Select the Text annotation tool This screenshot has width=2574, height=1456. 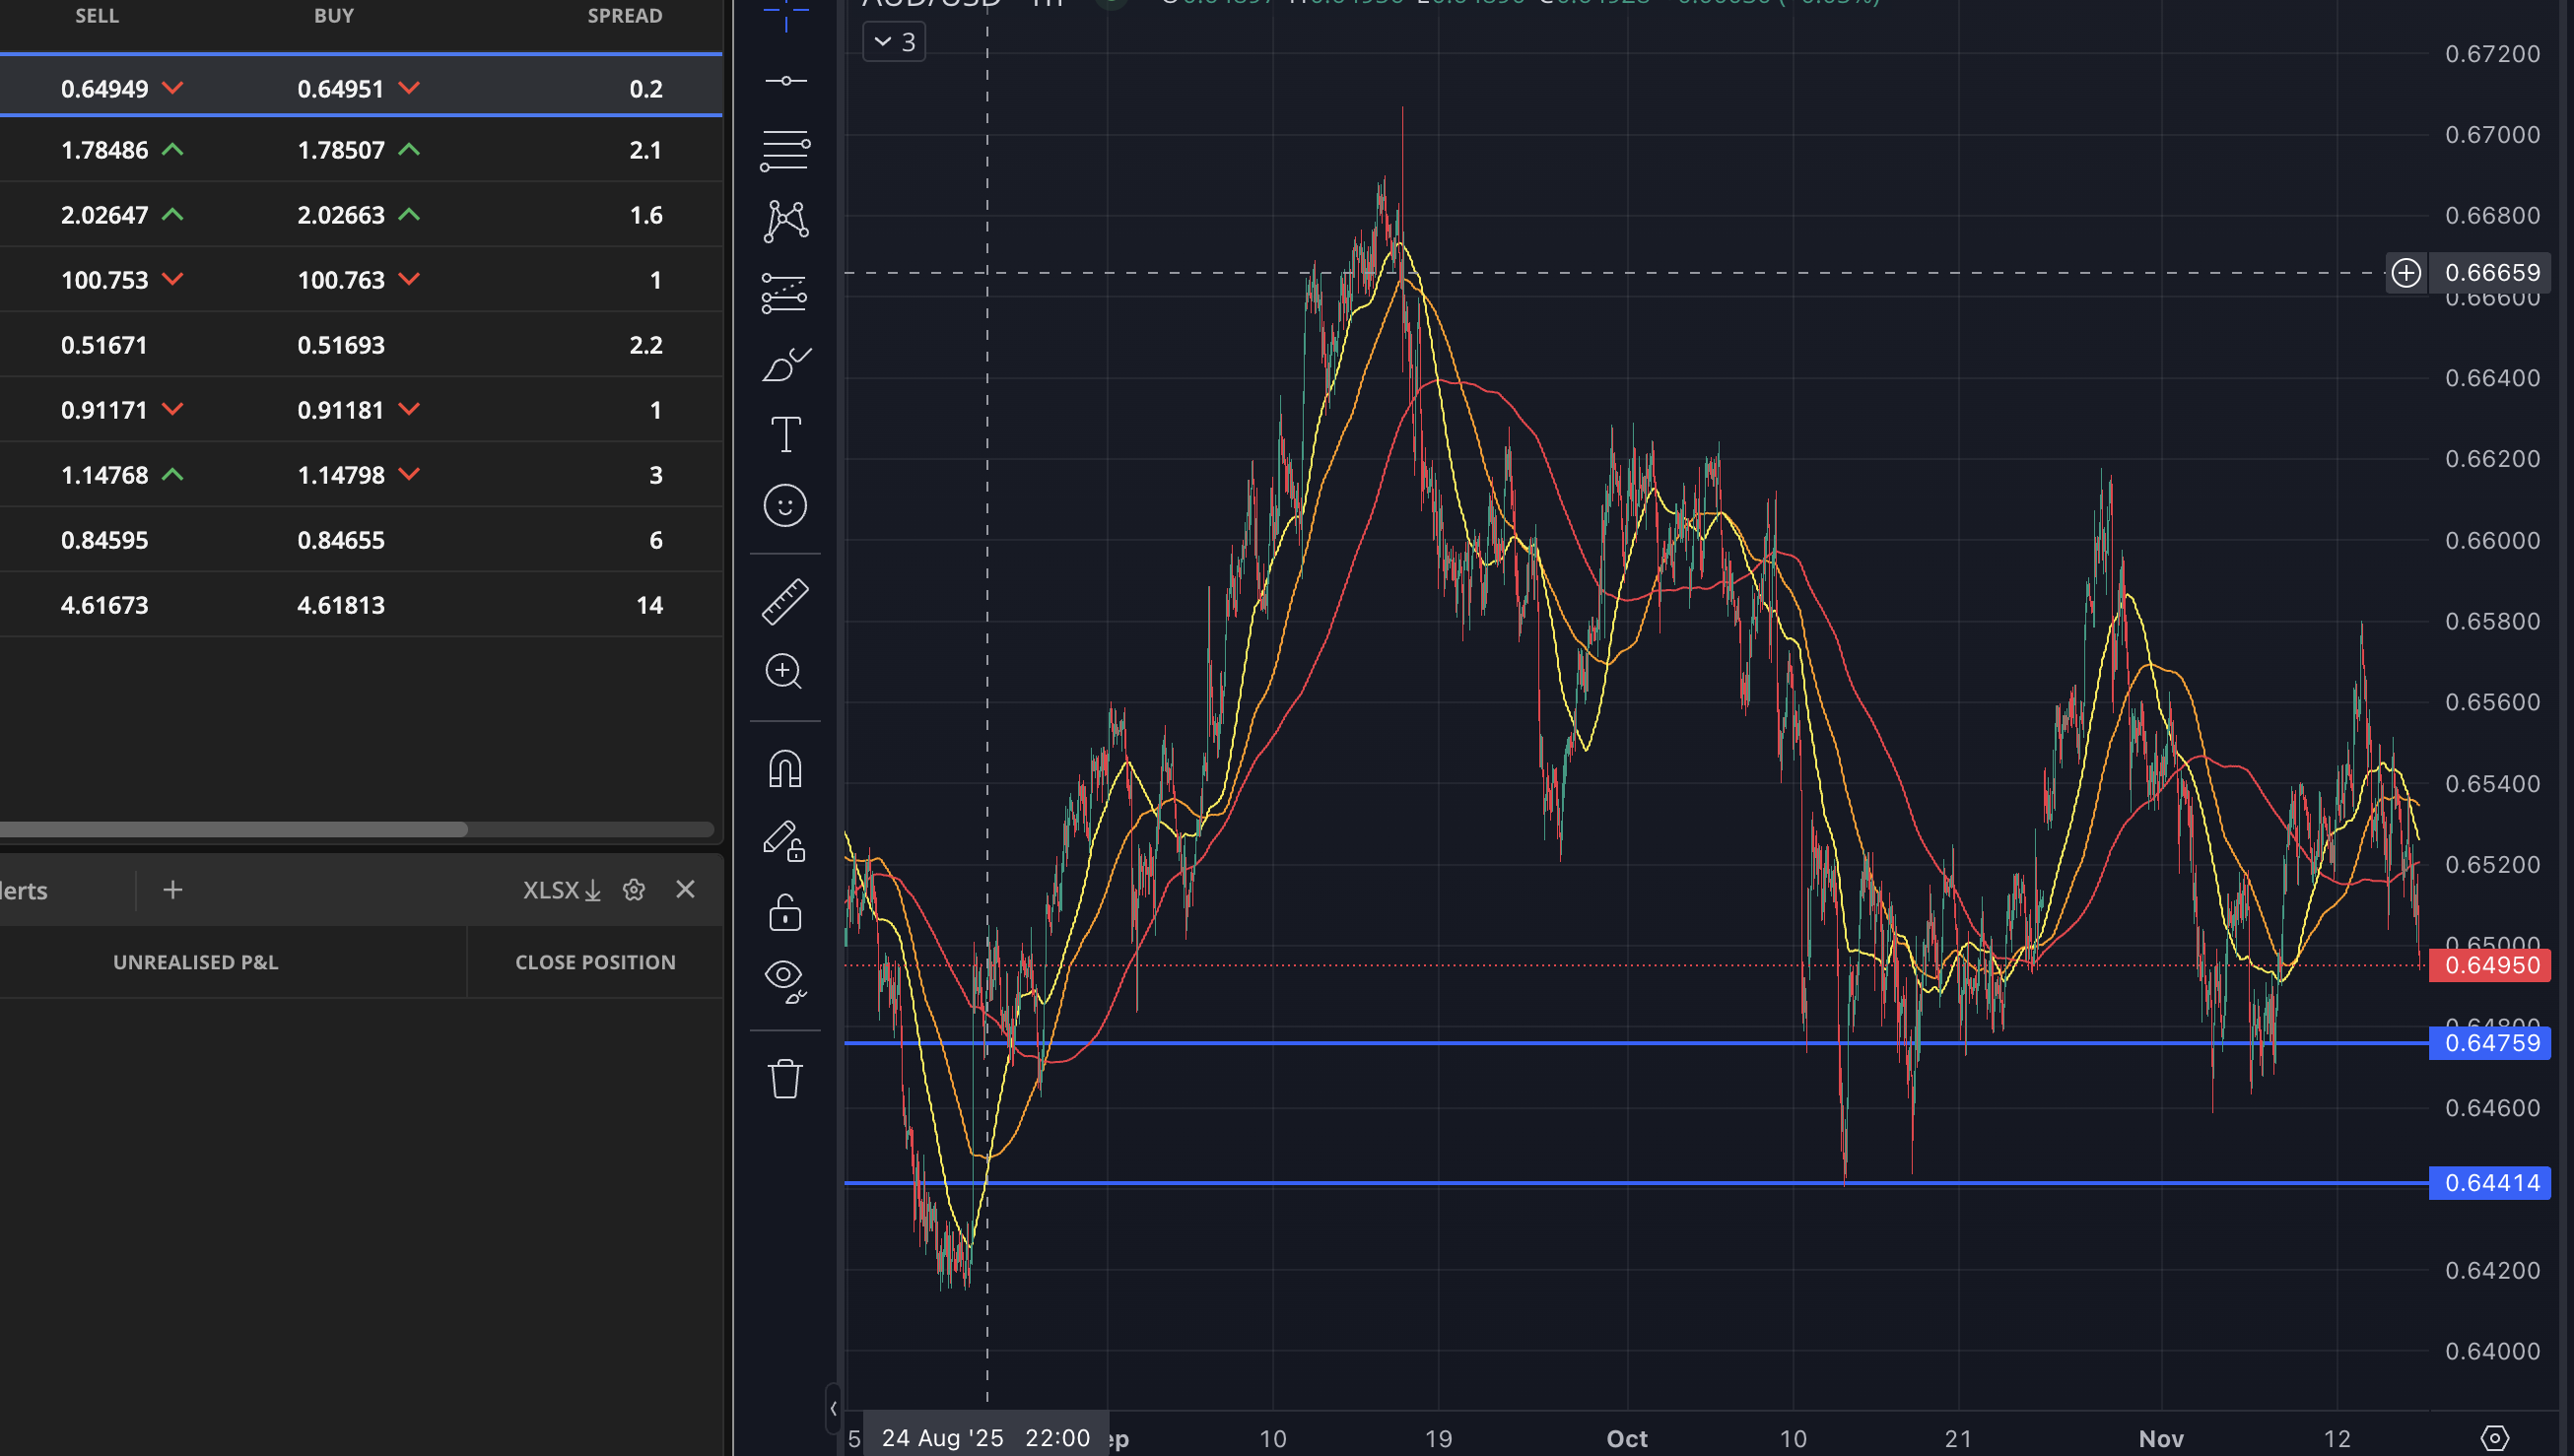pos(785,435)
